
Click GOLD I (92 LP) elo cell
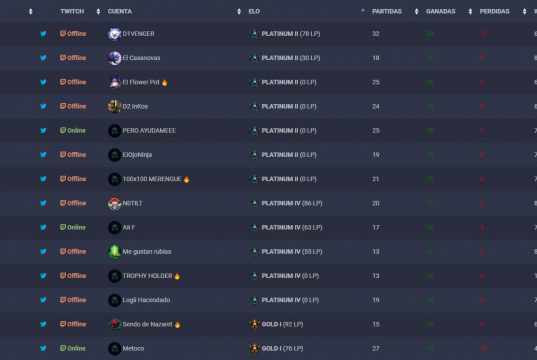282,324
